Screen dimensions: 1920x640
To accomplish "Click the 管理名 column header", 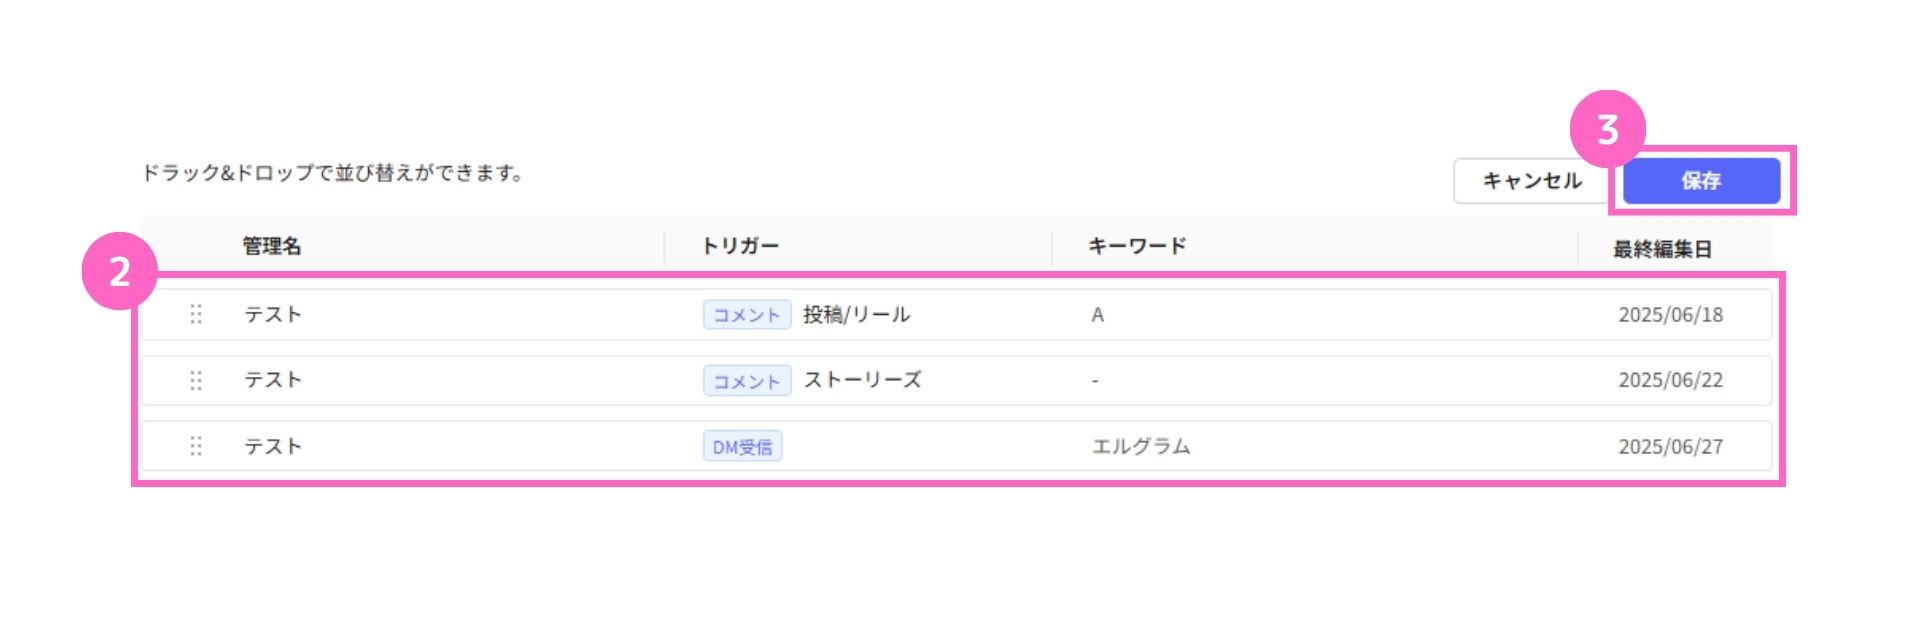I will [x=272, y=246].
